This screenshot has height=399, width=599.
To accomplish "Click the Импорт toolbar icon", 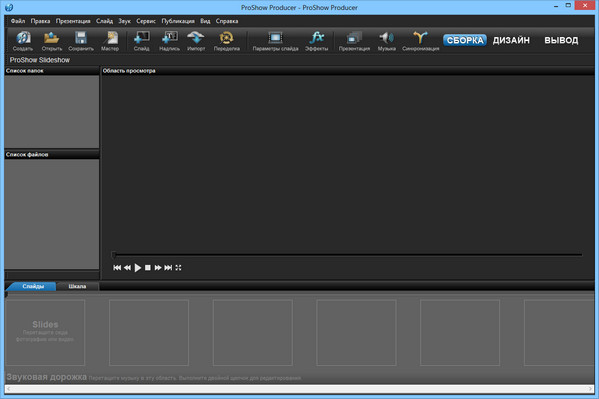I will click(x=196, y=41).
